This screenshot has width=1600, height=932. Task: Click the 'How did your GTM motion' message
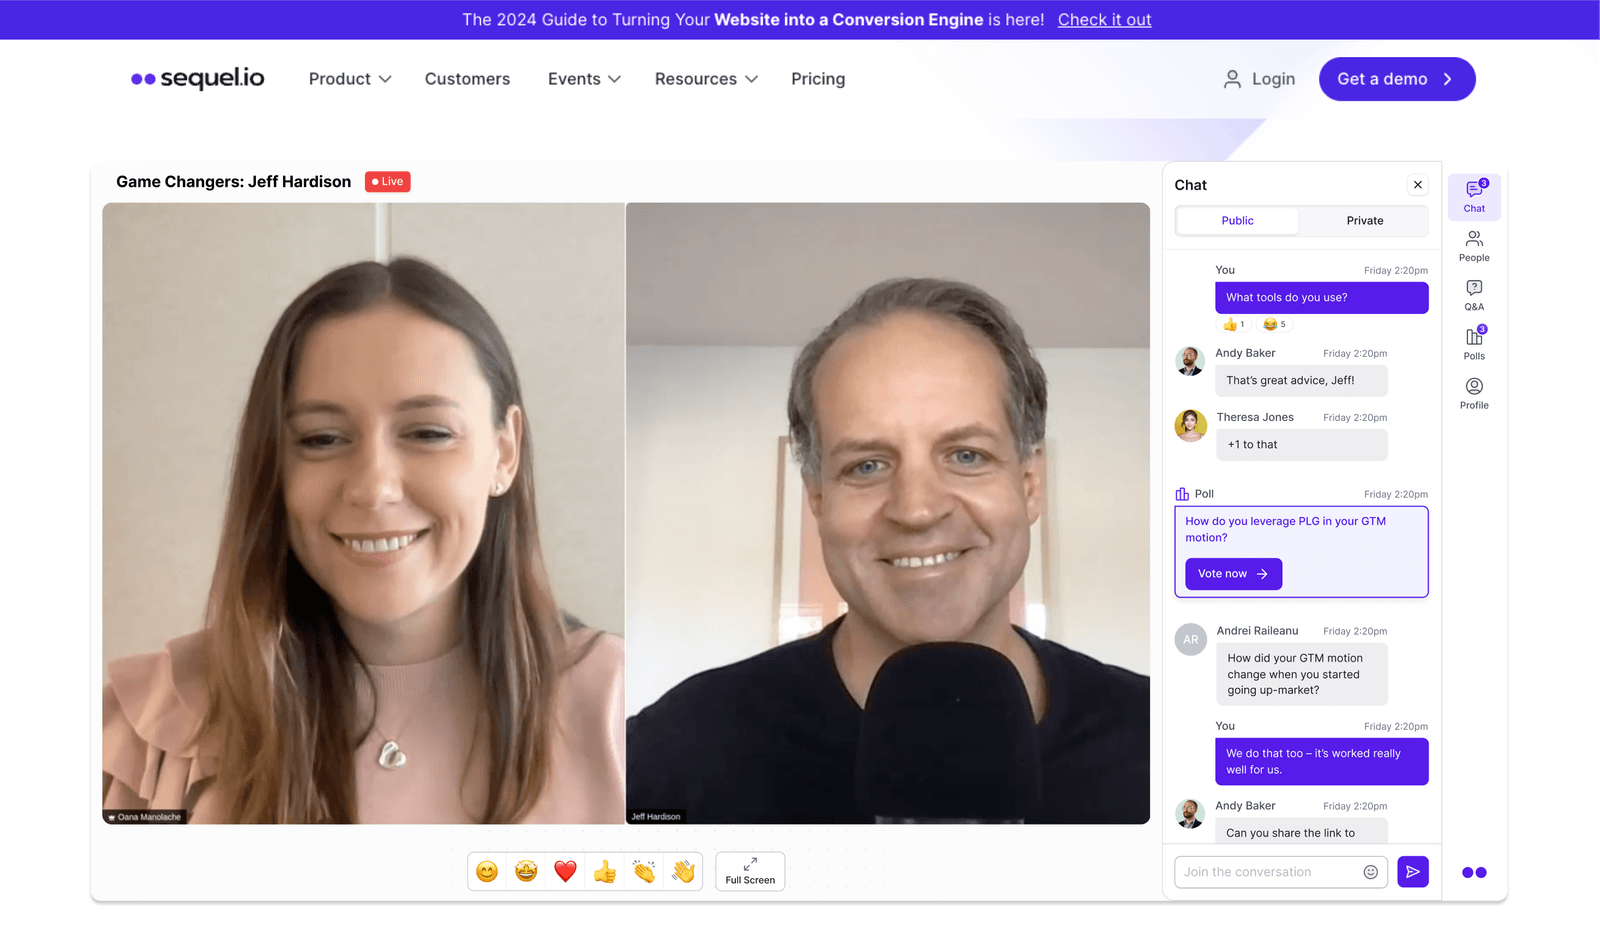coord(1301,674)
